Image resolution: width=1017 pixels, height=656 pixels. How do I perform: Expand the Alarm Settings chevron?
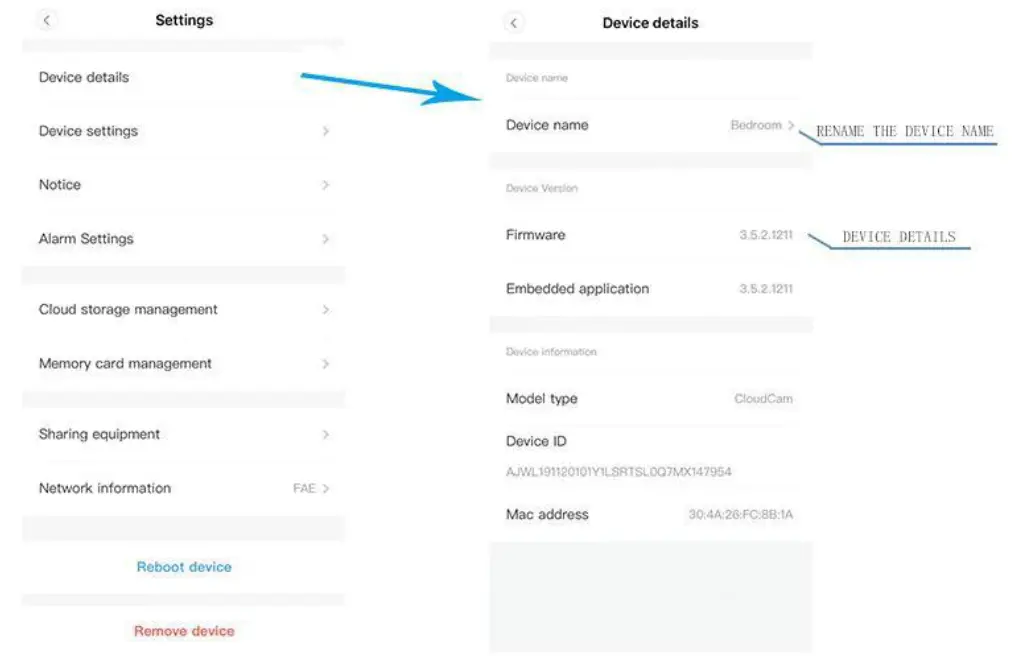(326, 239)
